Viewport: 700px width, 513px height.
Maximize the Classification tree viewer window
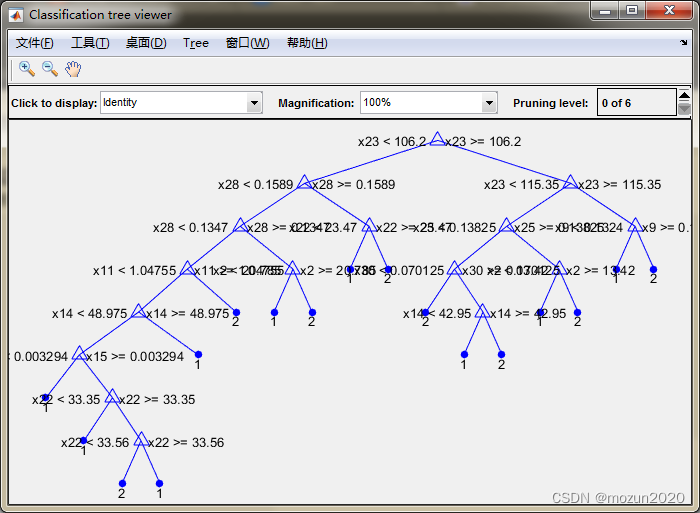[x=632, y=11]
